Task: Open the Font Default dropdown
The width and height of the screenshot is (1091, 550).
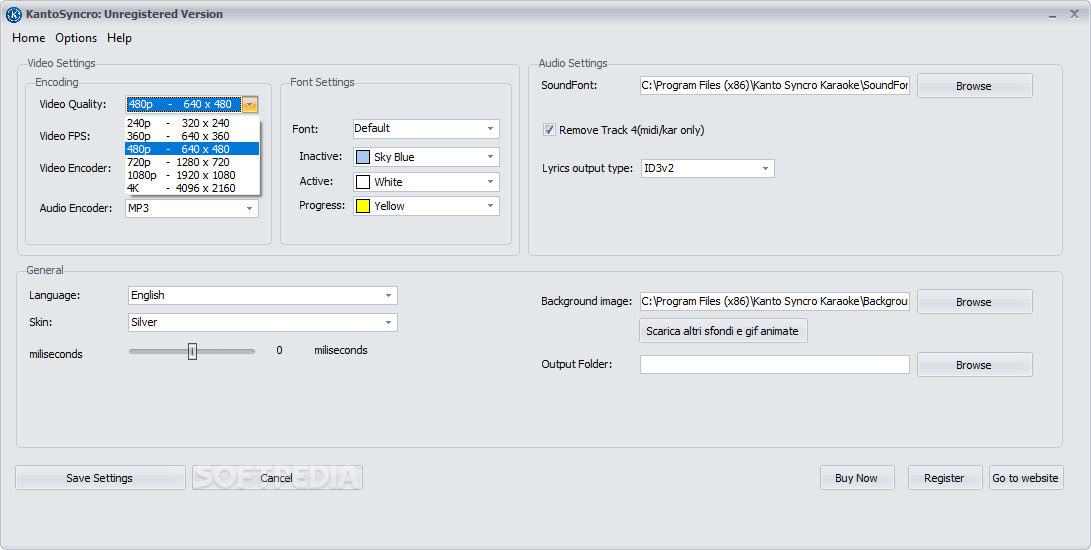Action: (x=426, y=129)
